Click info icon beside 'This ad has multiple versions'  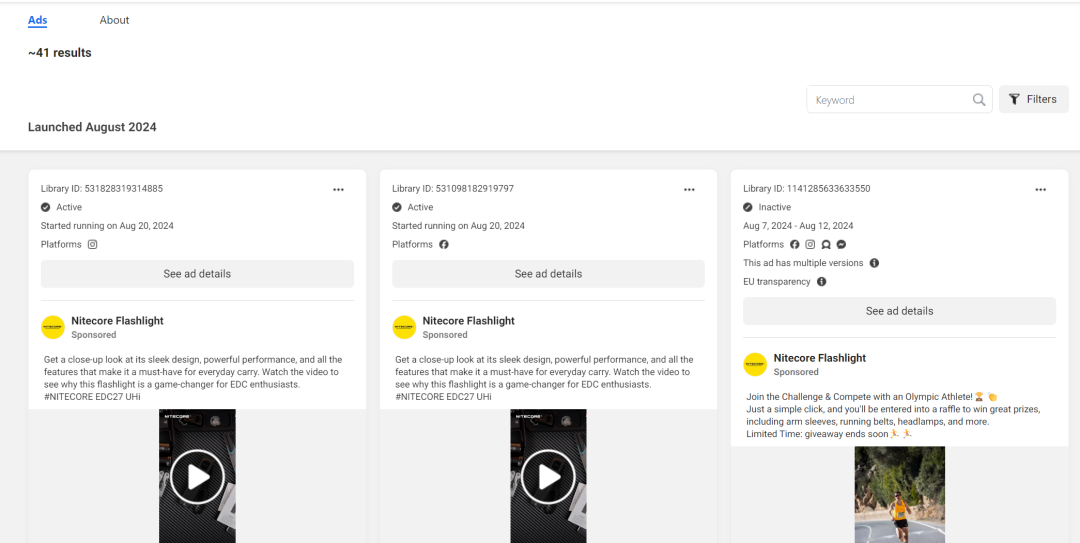tap(874, 263)
